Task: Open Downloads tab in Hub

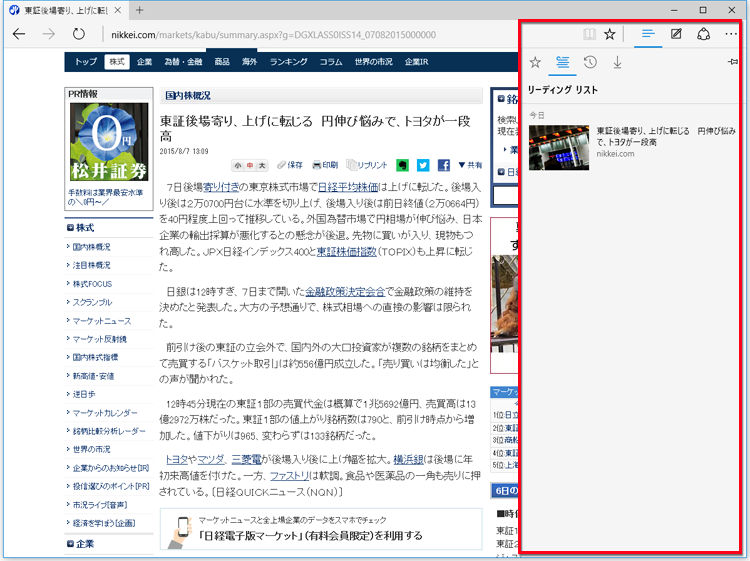Action: pyautogui.click(x=617, y=63)
